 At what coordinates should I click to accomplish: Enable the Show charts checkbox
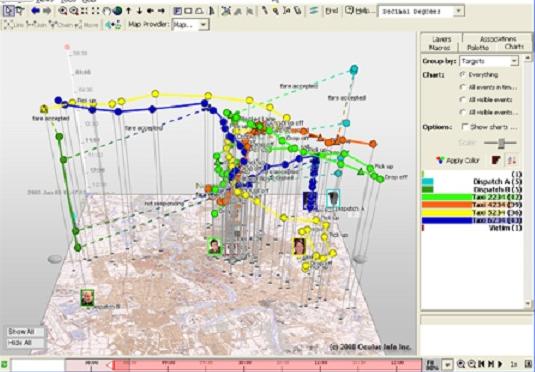coord(465,127)
